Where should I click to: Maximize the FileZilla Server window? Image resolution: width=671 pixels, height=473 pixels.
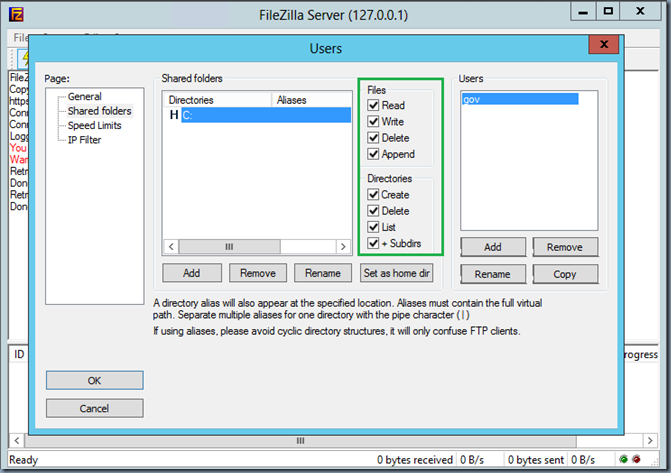[x=608, y=12]
